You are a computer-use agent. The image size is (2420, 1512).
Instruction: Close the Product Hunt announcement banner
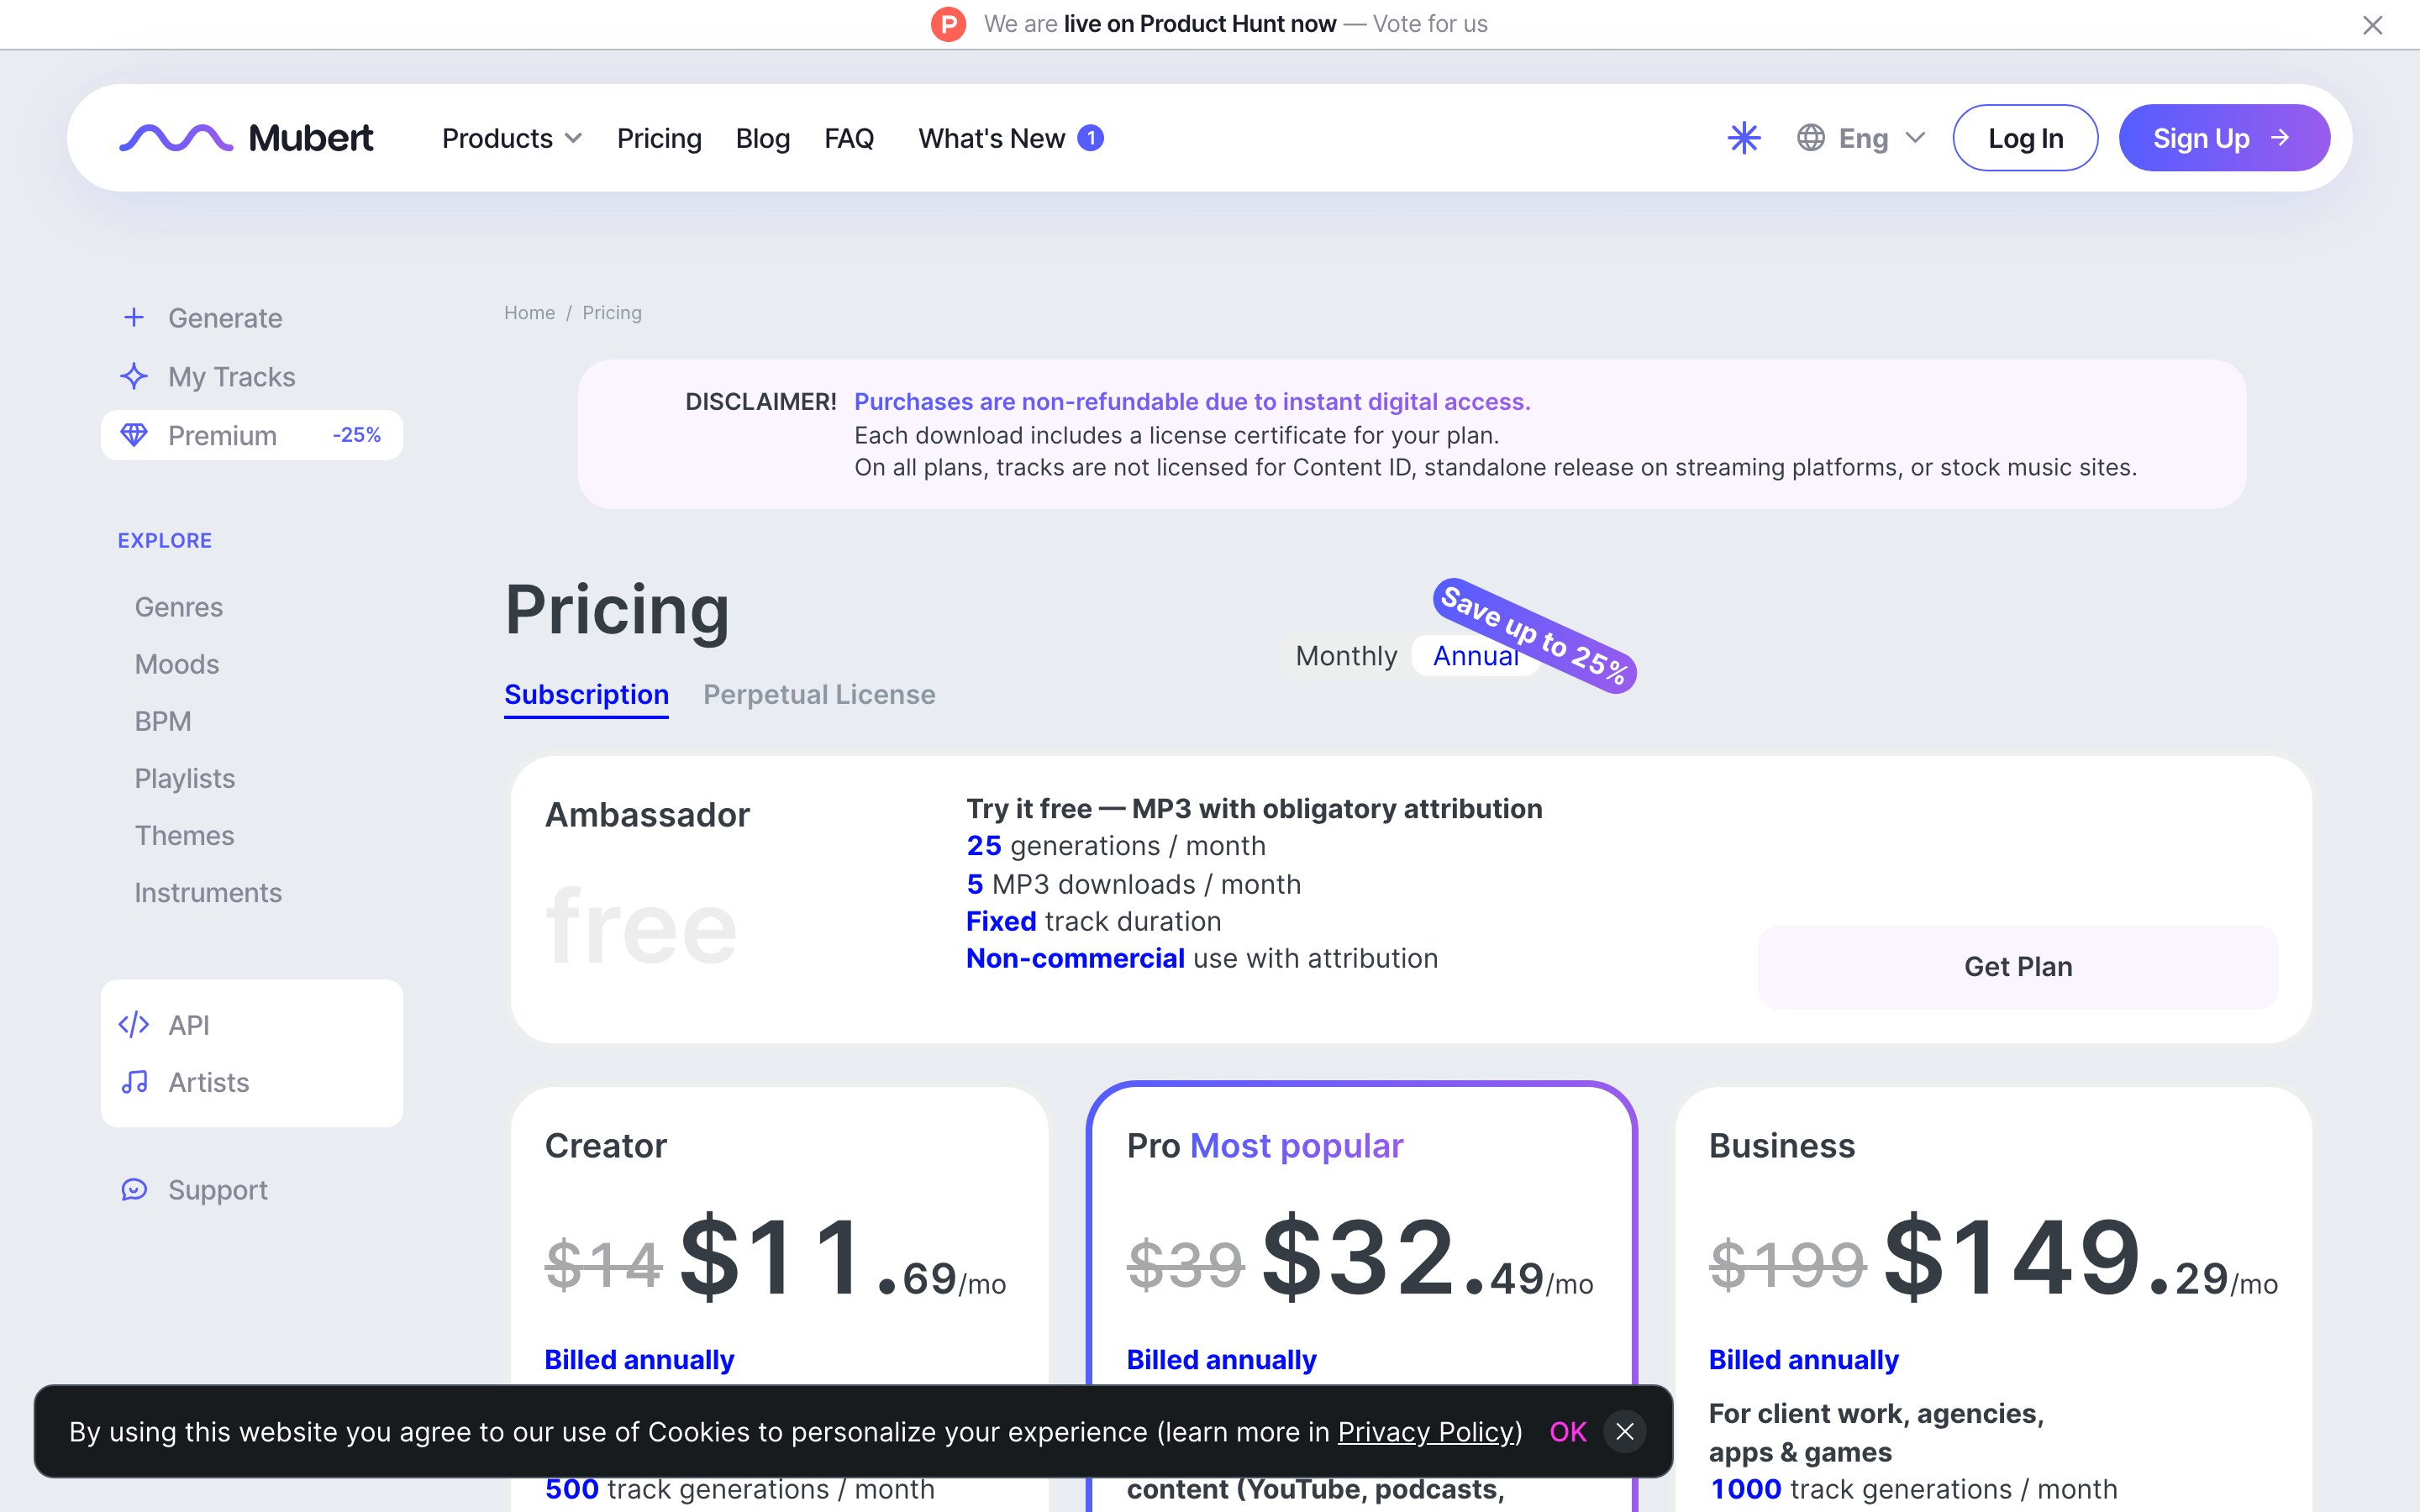2372,25
